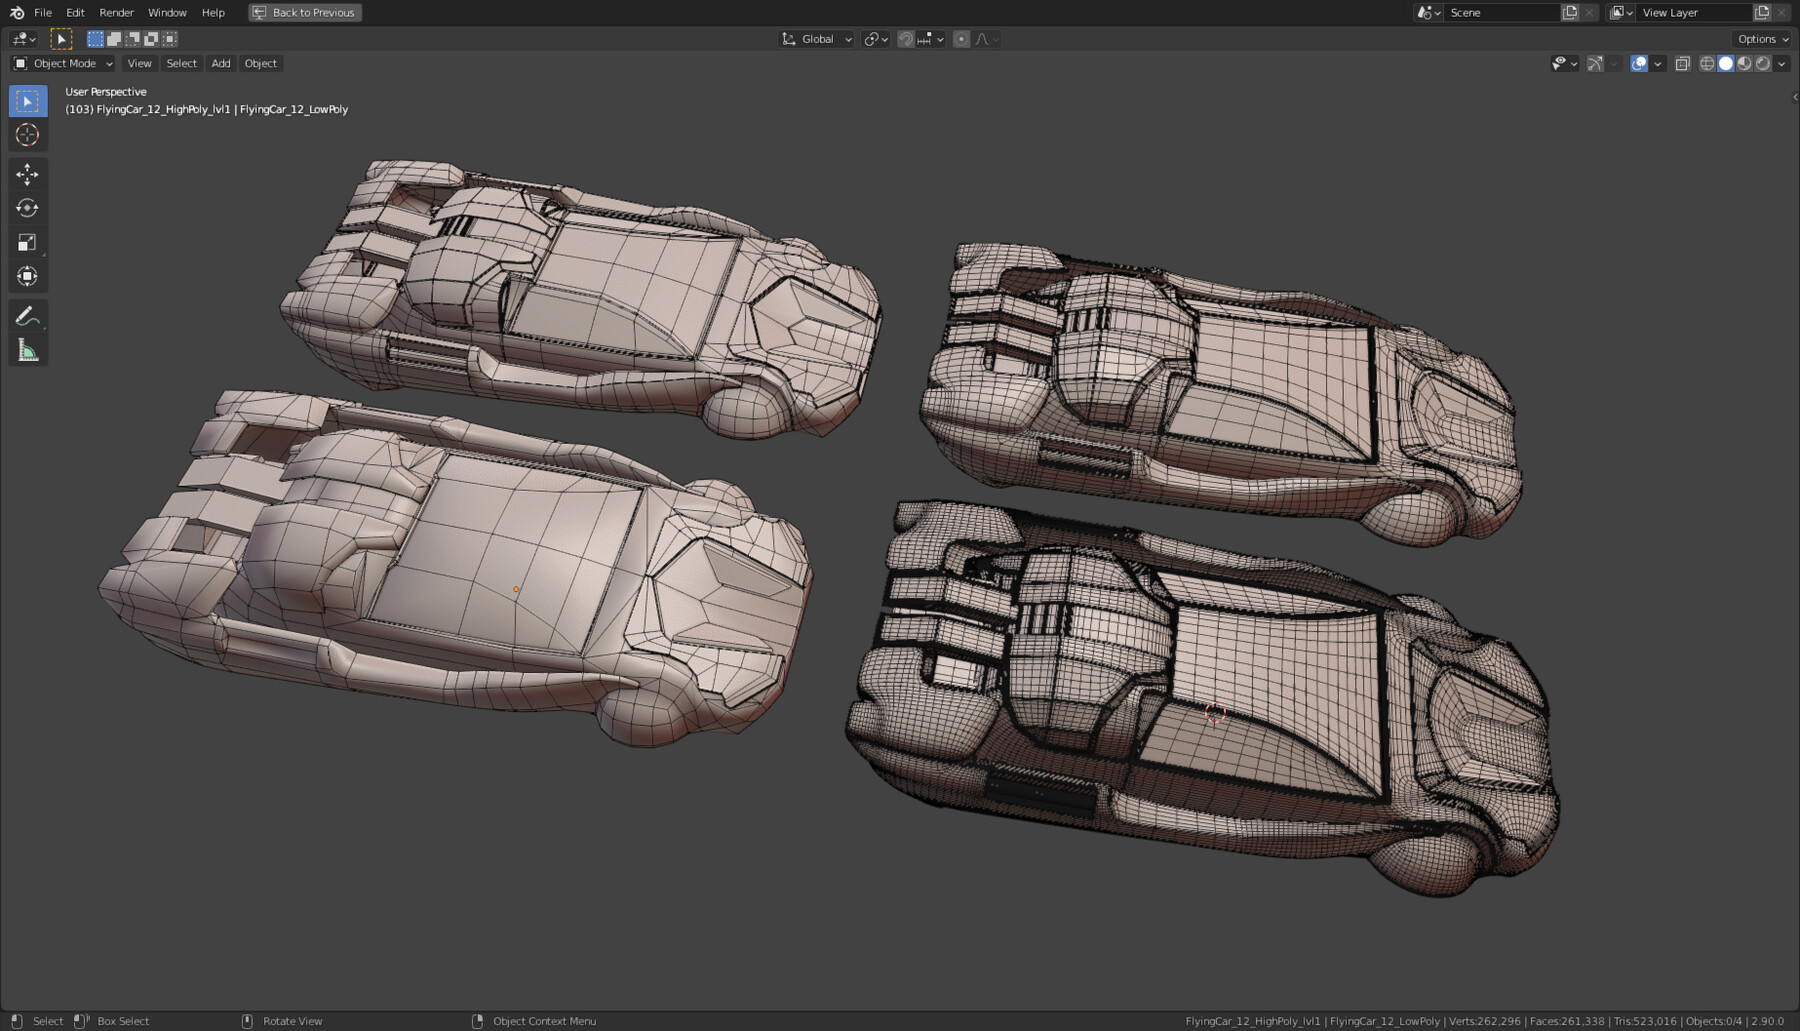Switch to Rendered viewport shading
Screen dimensions: 1800x1031
pyautogui.click(x=1761, y=63)
